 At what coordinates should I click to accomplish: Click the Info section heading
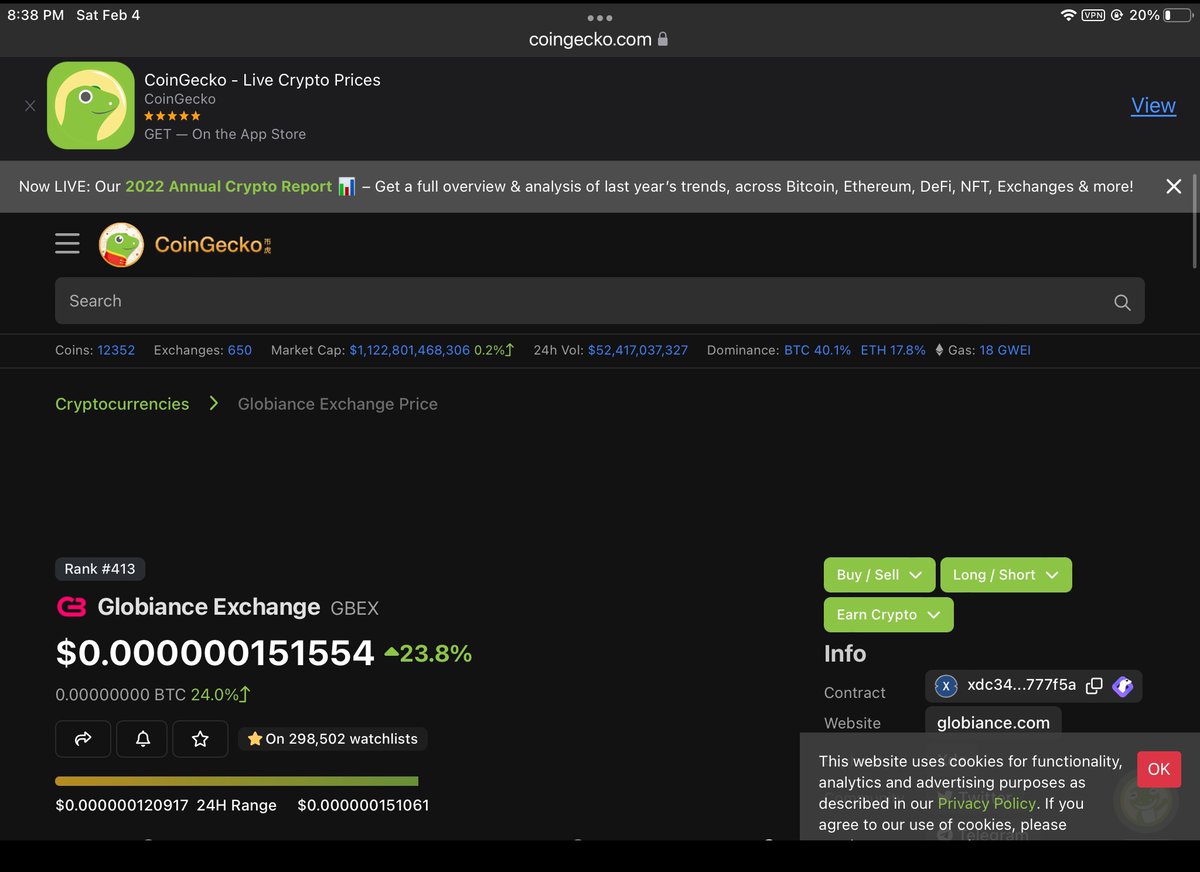click(845, 654)
